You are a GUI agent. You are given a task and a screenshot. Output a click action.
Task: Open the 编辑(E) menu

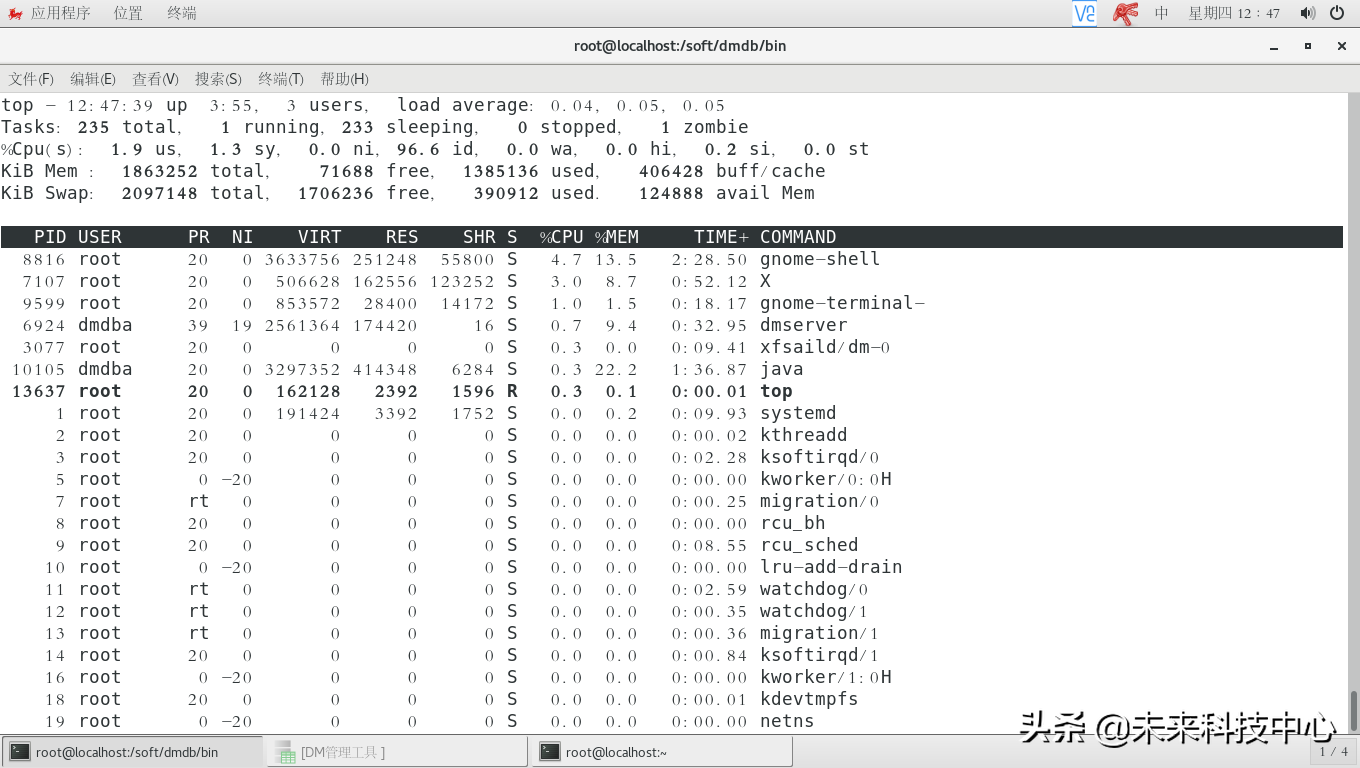pos(93,79)
